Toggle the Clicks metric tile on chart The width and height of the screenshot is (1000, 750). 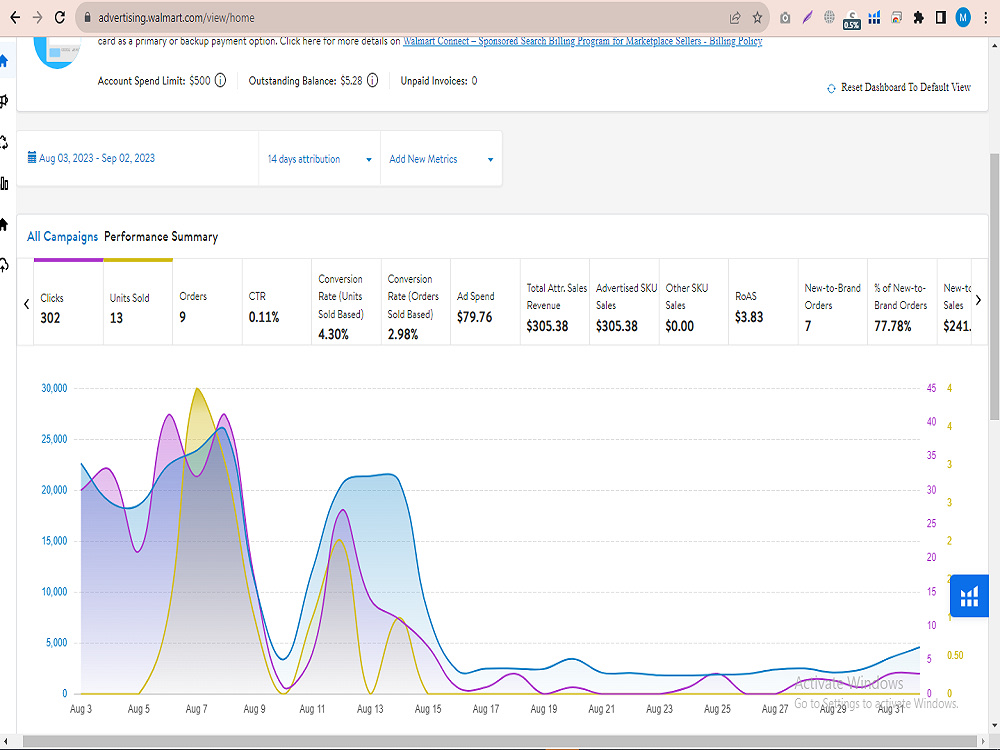68,303
